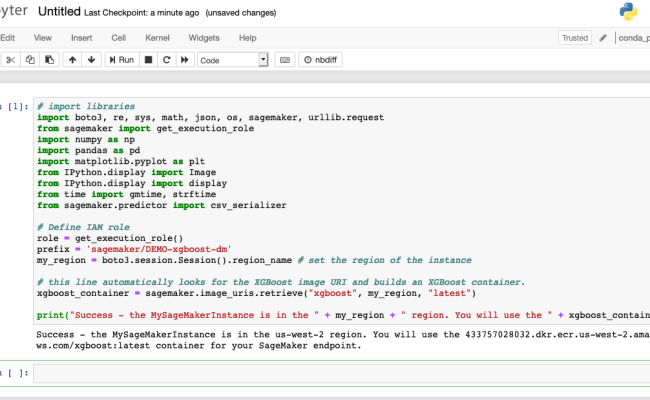Click the Python logo icon
This screenshot has width=650, height=400.
628,12
